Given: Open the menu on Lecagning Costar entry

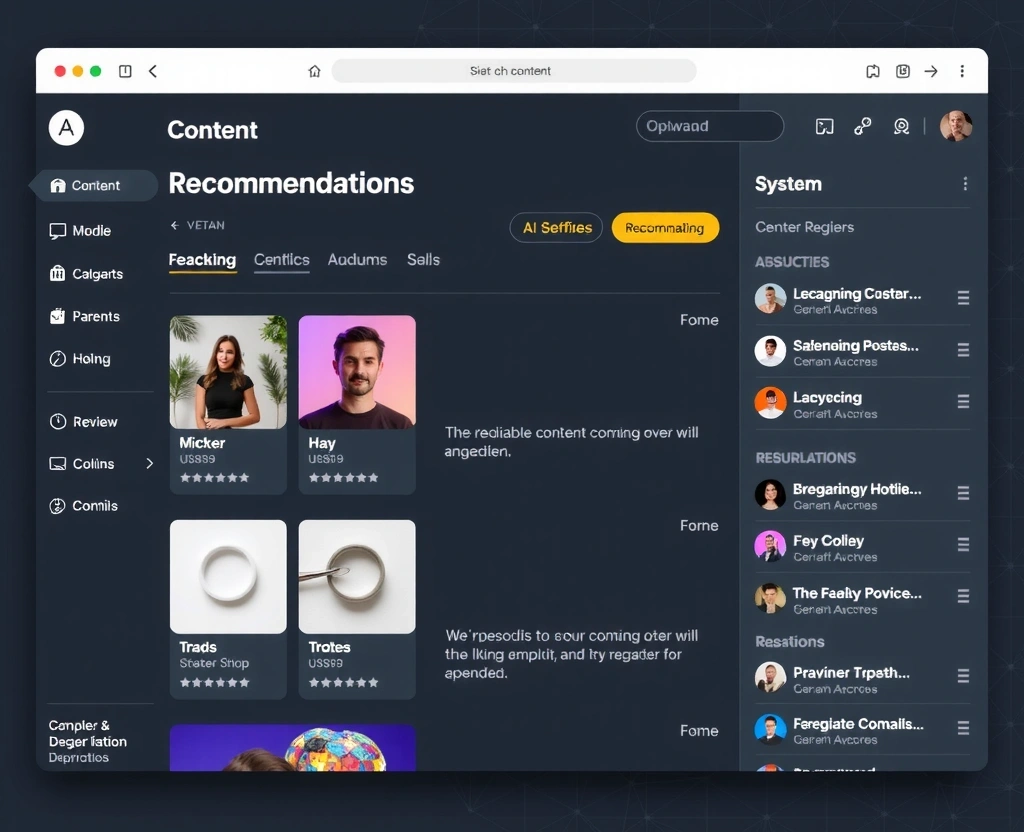Looking at the screenshot, I should tap(964, 297).
